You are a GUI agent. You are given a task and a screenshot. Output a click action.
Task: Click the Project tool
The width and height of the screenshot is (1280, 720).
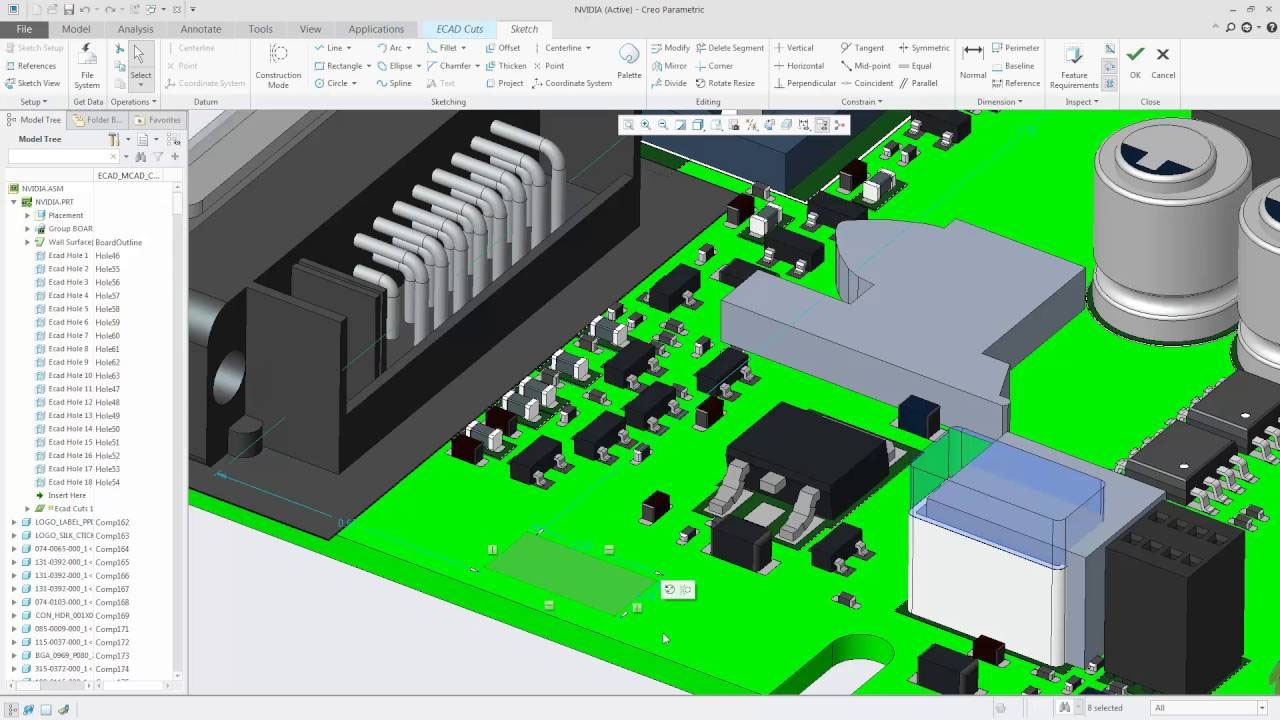point(504,83)
